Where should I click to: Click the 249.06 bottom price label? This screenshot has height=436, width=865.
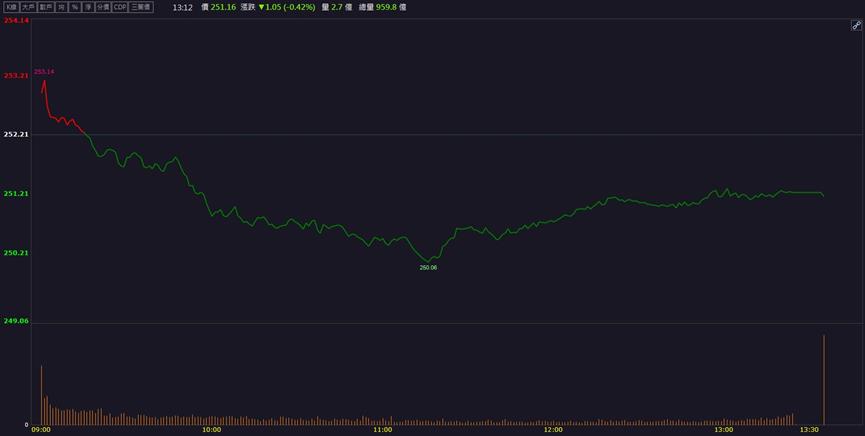coord(15,321)
